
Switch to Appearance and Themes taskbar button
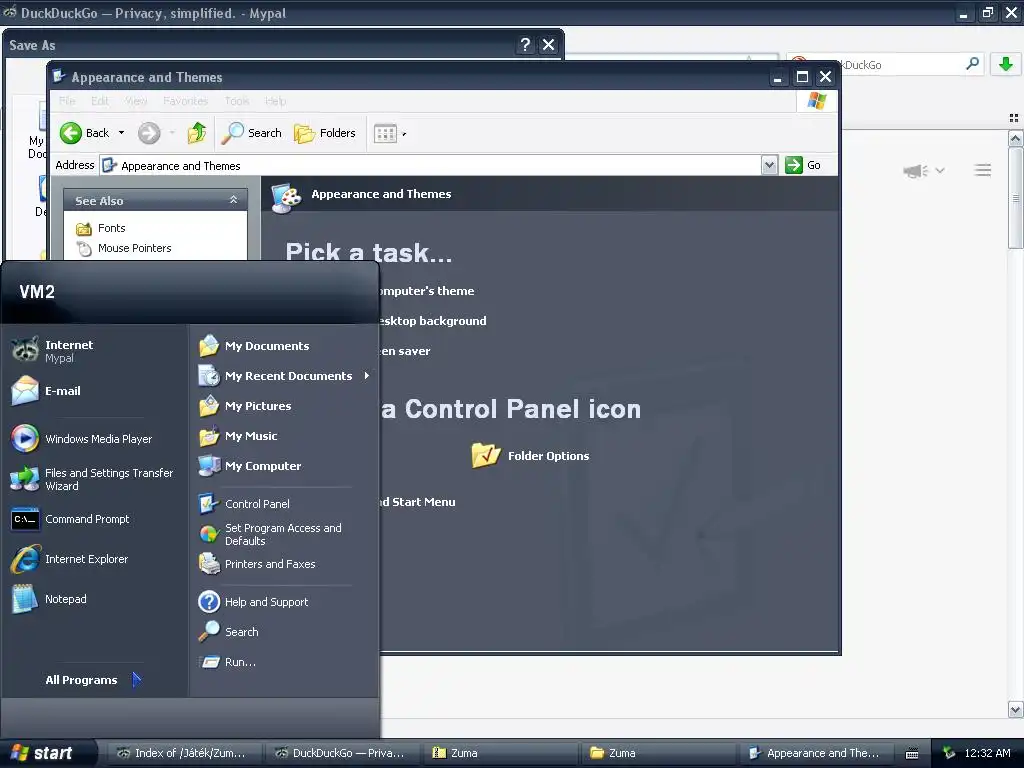coord(816,753)
